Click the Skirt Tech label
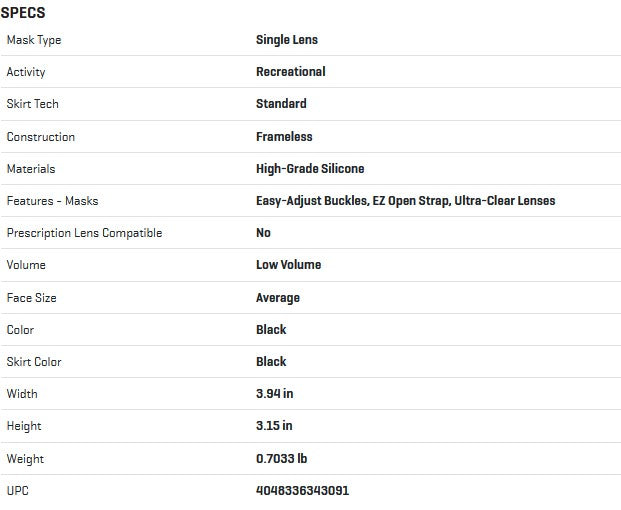621x510 pixels. pyautogui.click(x=32, y=104)
